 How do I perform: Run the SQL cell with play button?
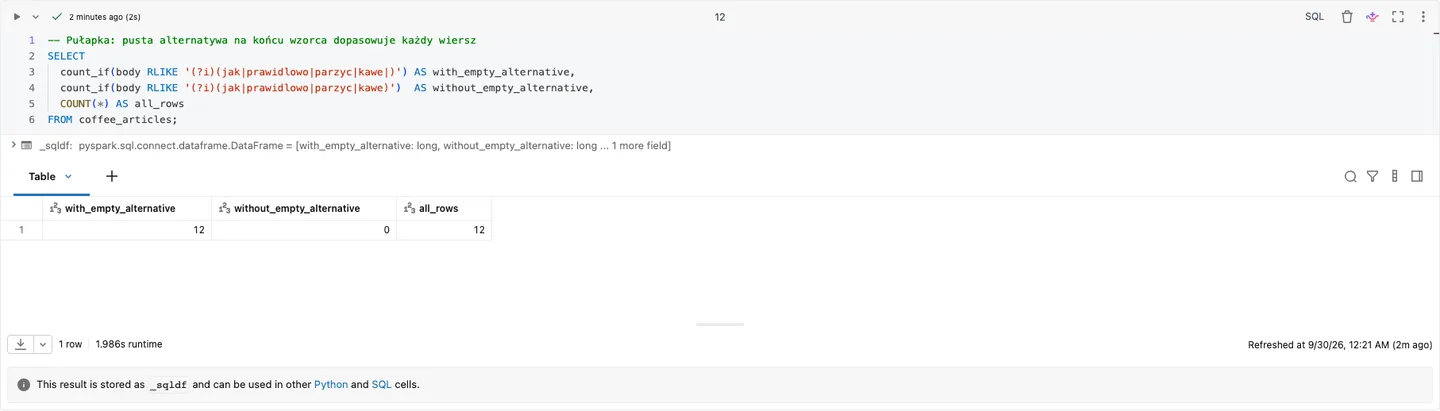(17, 17)
